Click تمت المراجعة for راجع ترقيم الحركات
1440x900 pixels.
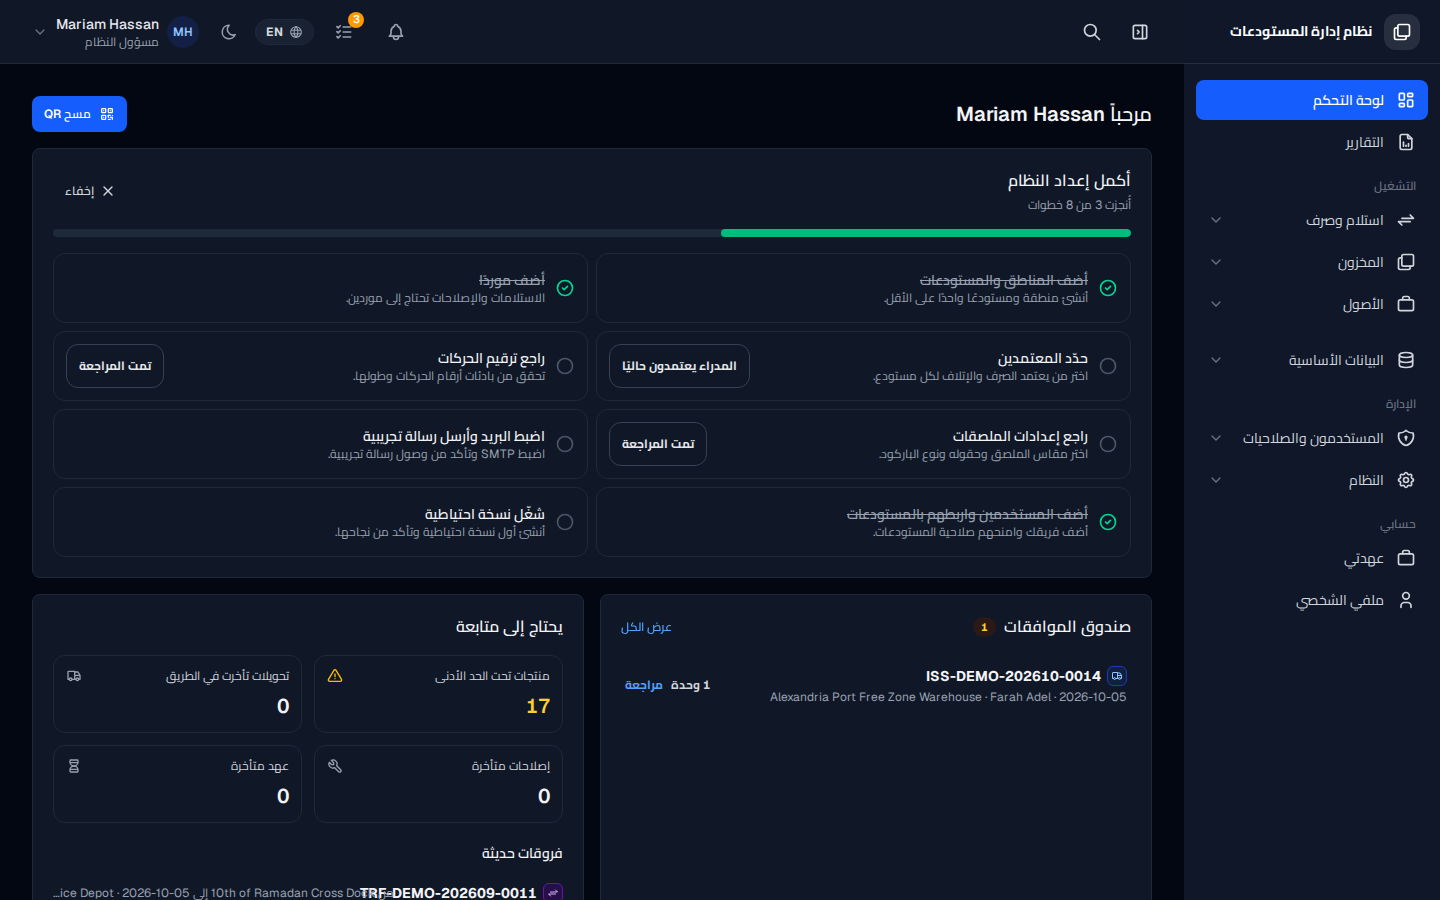[115, 366]
